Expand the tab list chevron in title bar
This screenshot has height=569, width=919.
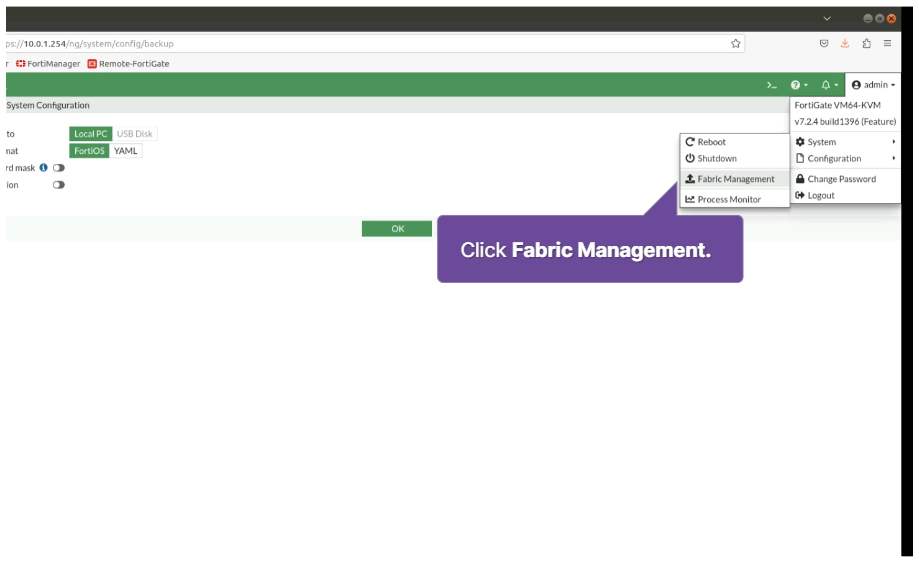click(x=826, y=19)
